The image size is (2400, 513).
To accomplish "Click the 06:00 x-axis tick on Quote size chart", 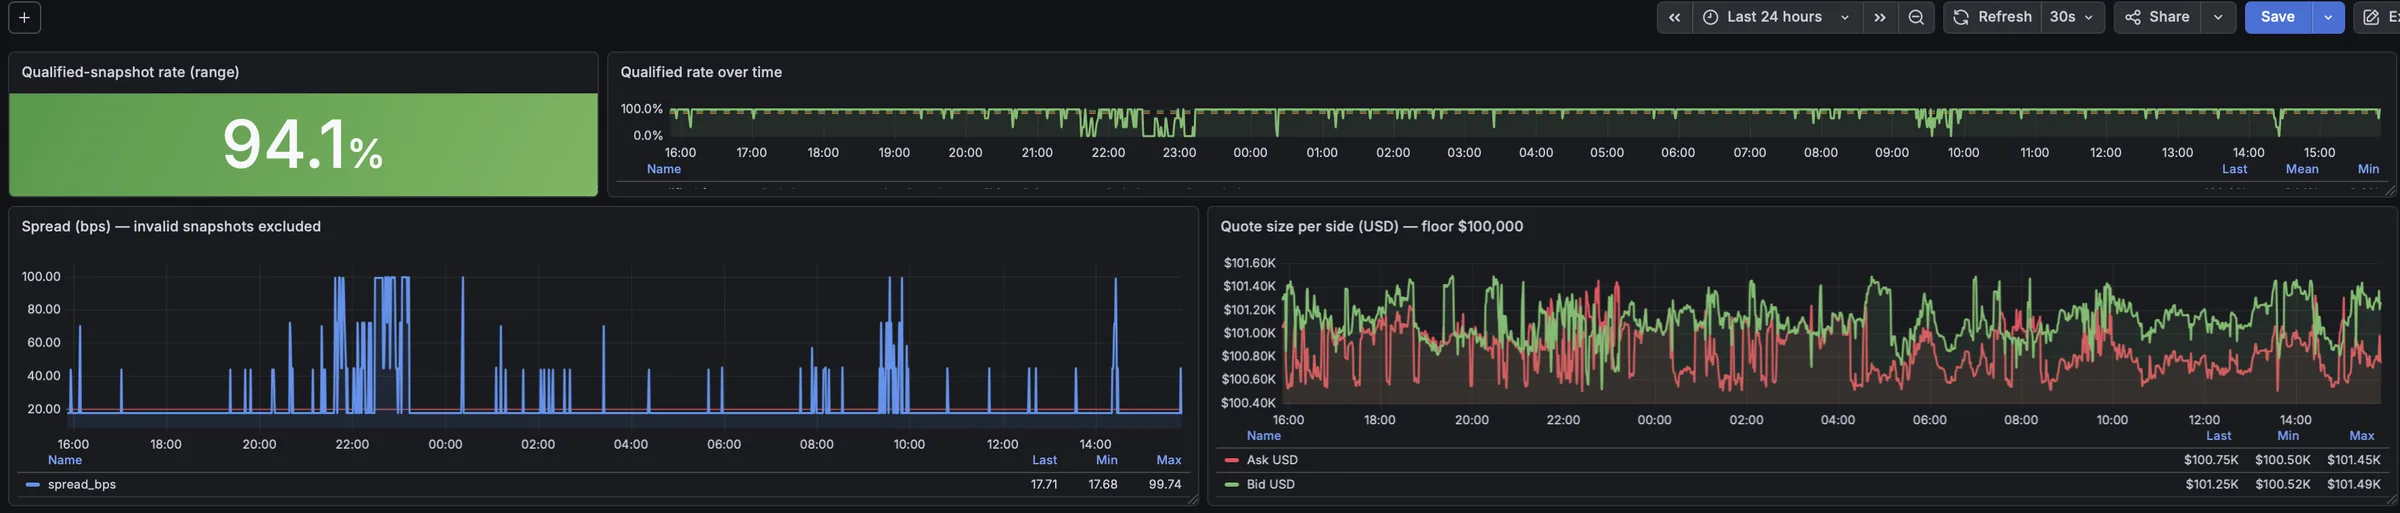I will pos(1930,420).
